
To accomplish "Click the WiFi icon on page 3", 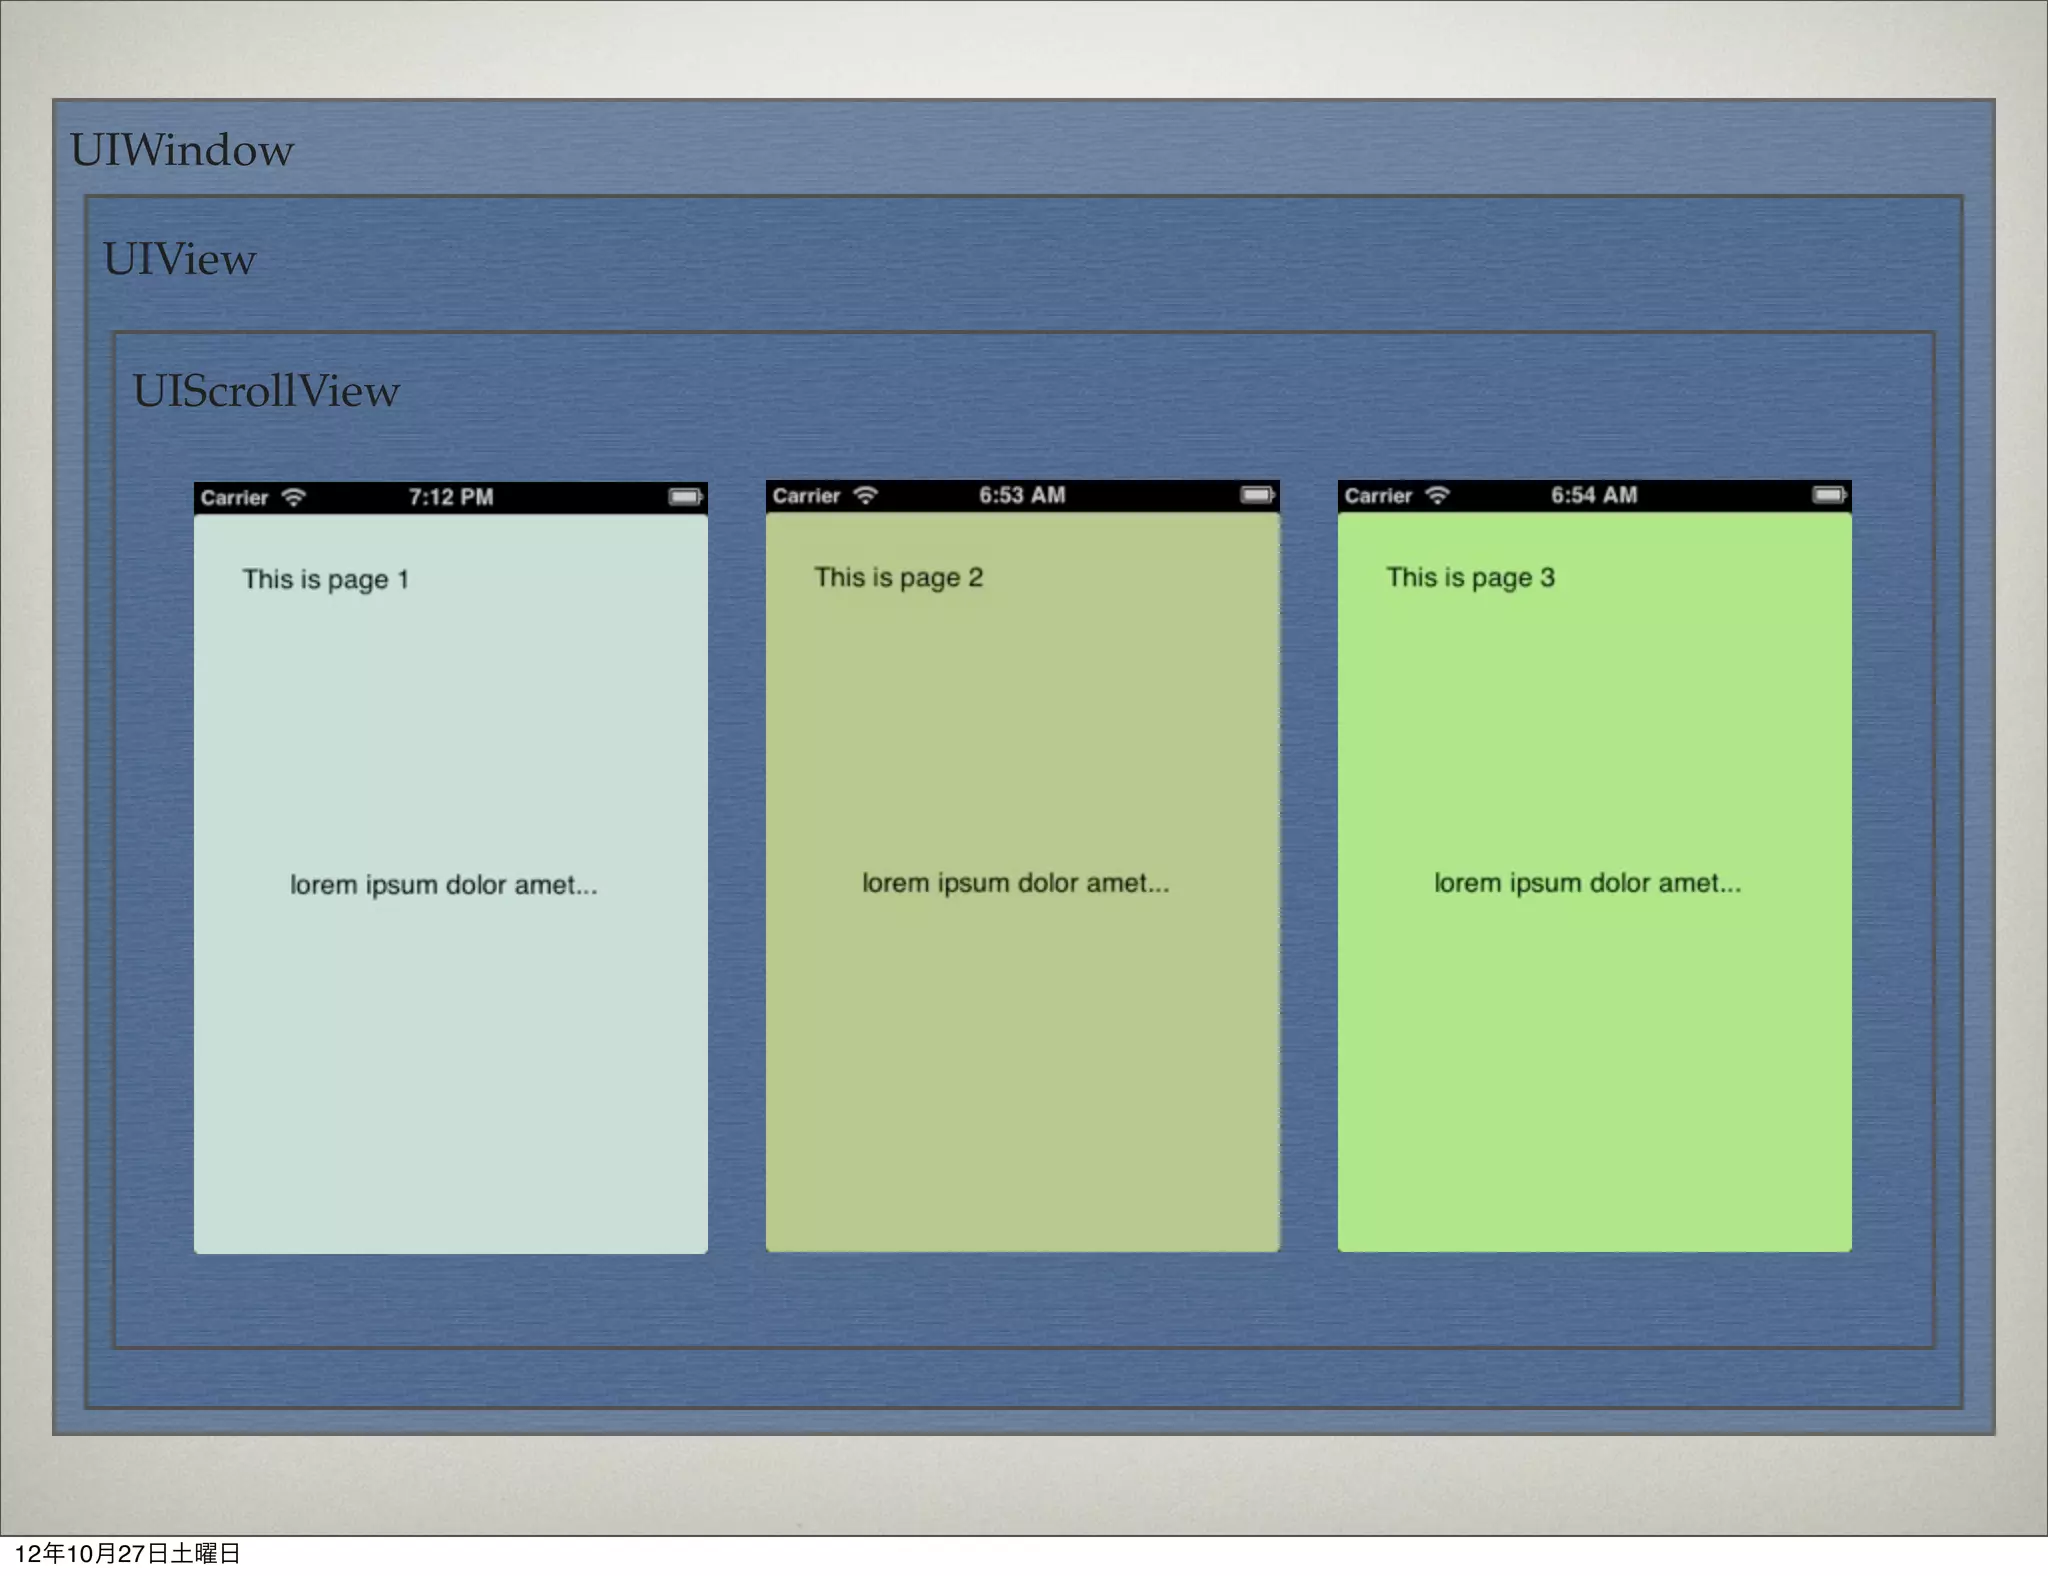I will pyautogui.click(x=1437, y=495).
